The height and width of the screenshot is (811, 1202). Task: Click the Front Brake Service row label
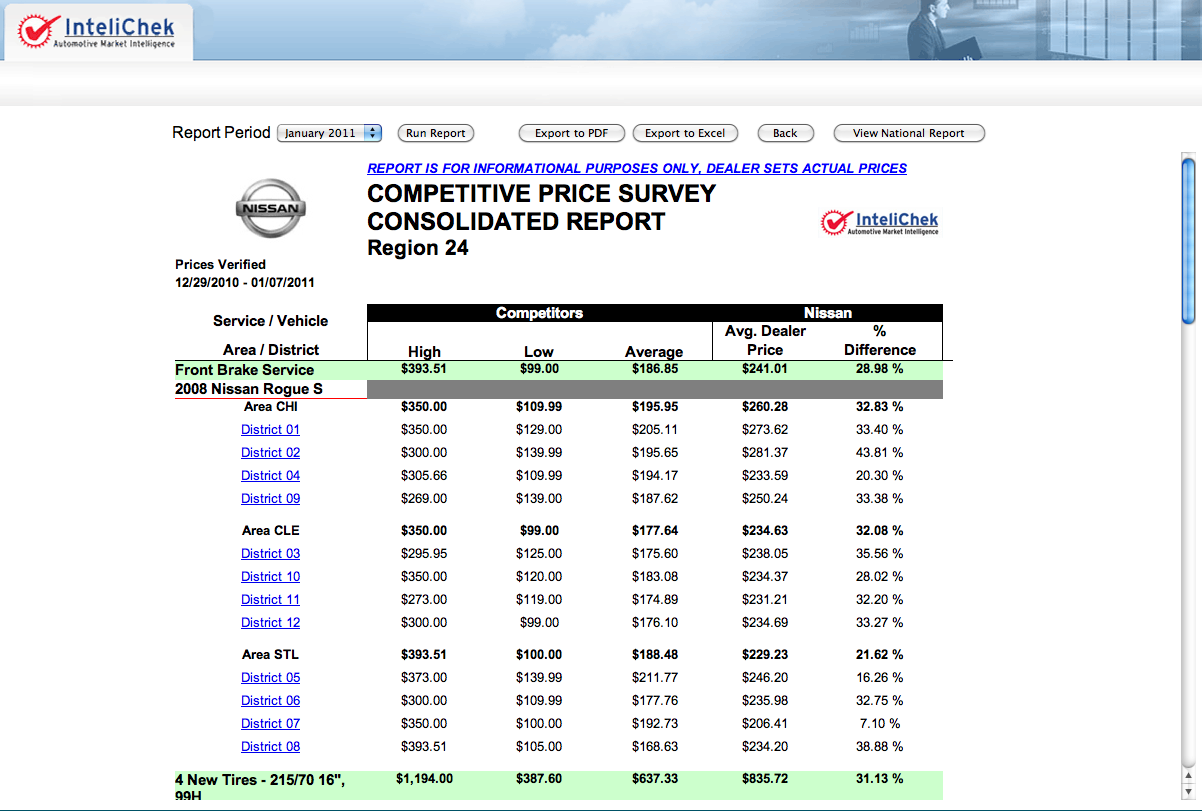pyautogui.click(x=245, y=370)
